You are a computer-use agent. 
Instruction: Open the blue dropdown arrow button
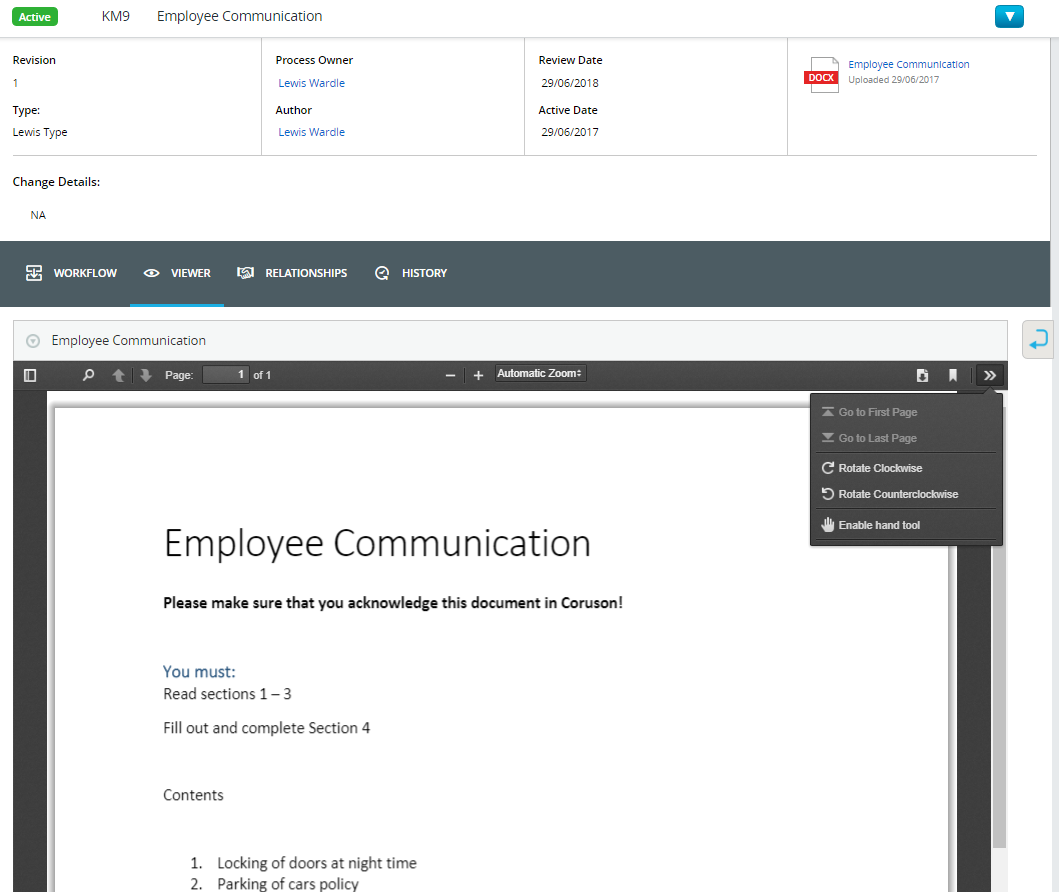click(x=1009, y=16)
